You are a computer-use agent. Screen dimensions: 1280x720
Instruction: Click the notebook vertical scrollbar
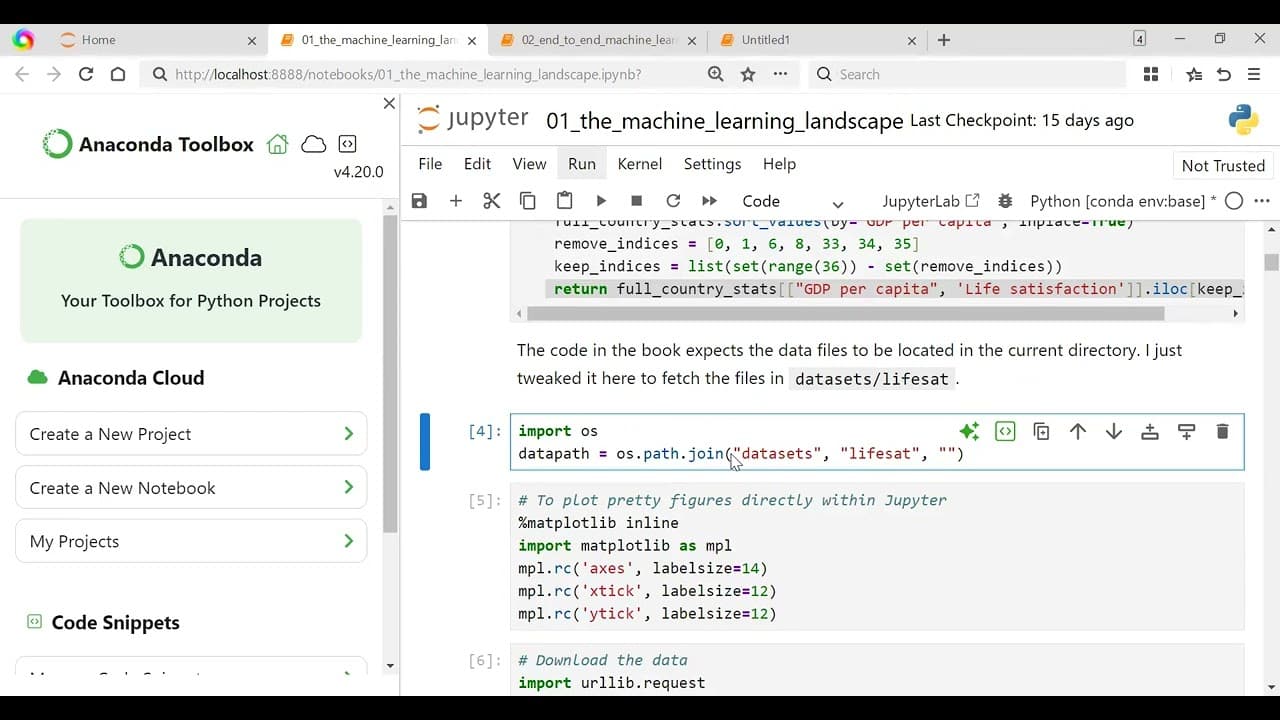coord(1271,262)
